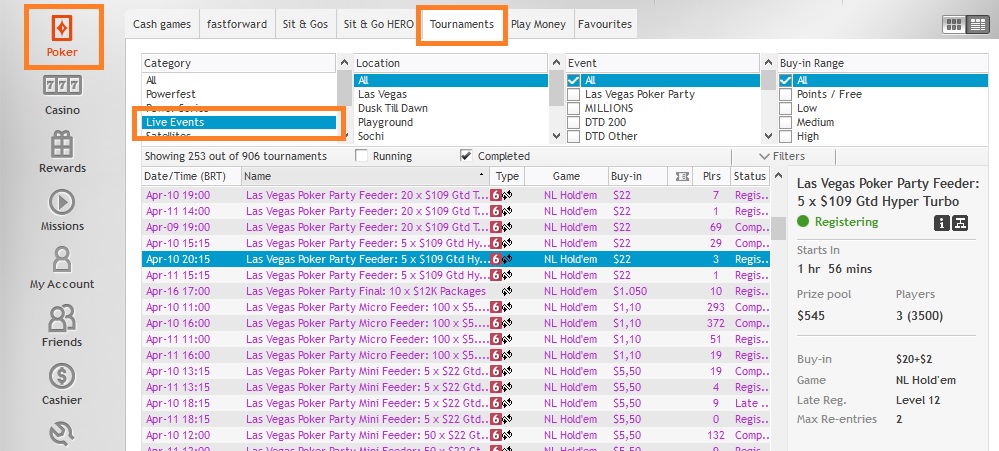Uncheck All under Buy-in Range
The width and height of the screenshot is (999, 451).
click(786, 80)
